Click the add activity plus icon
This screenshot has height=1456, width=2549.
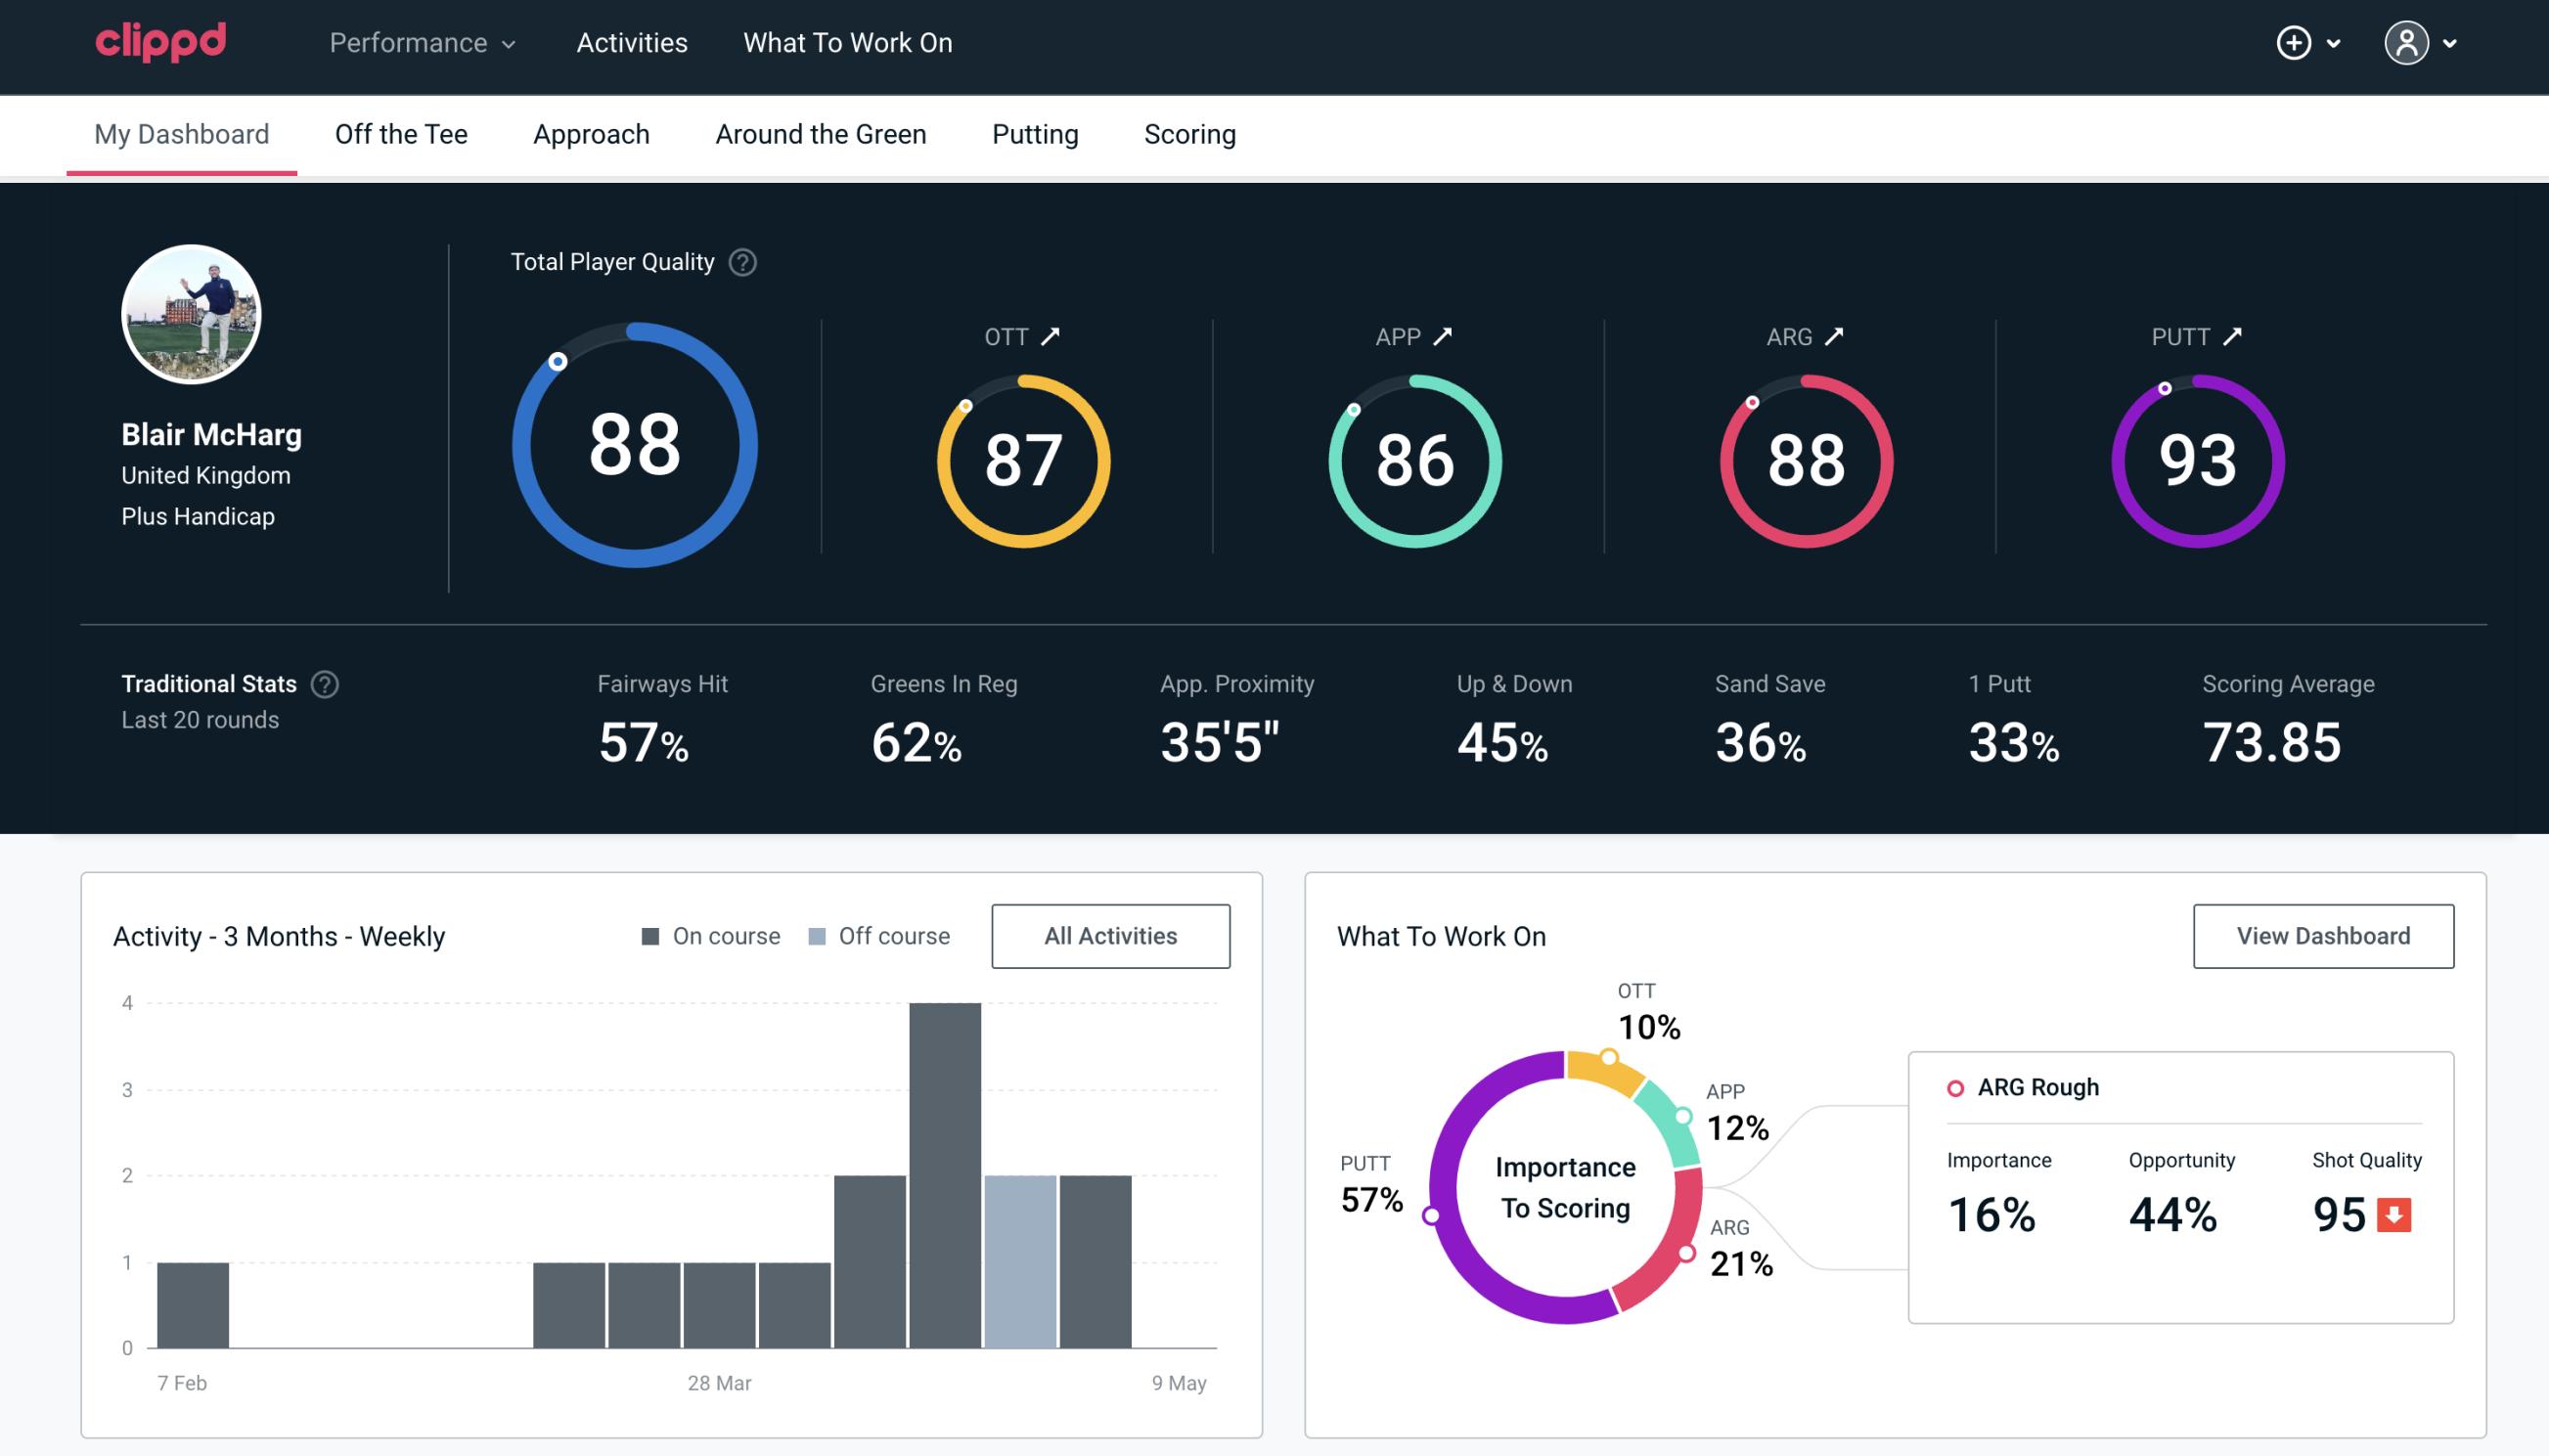tap(2294, 42)
